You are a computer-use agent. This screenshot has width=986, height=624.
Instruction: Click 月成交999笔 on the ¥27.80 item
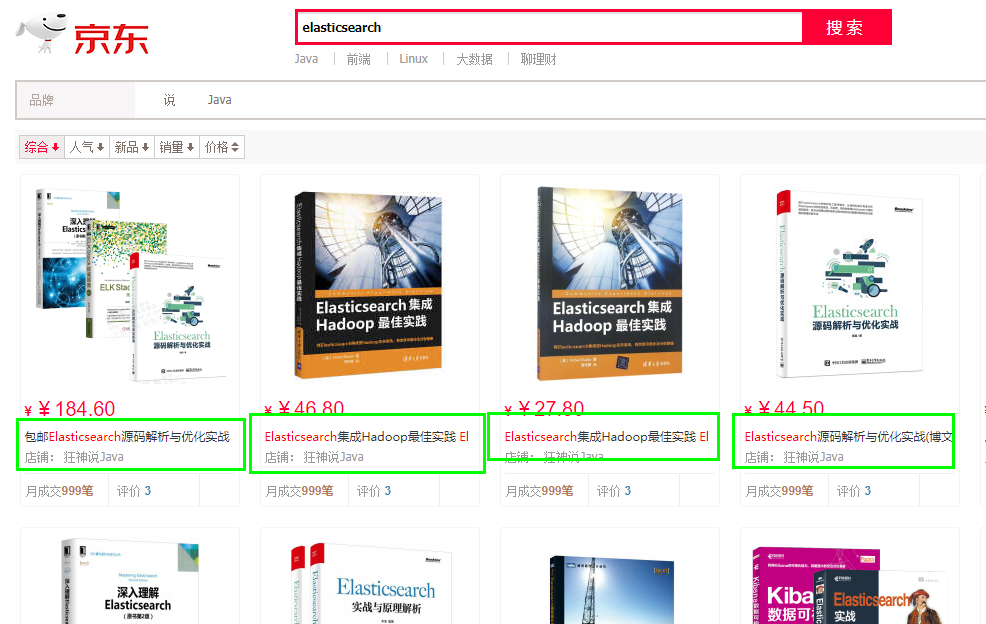pos(540,491)
